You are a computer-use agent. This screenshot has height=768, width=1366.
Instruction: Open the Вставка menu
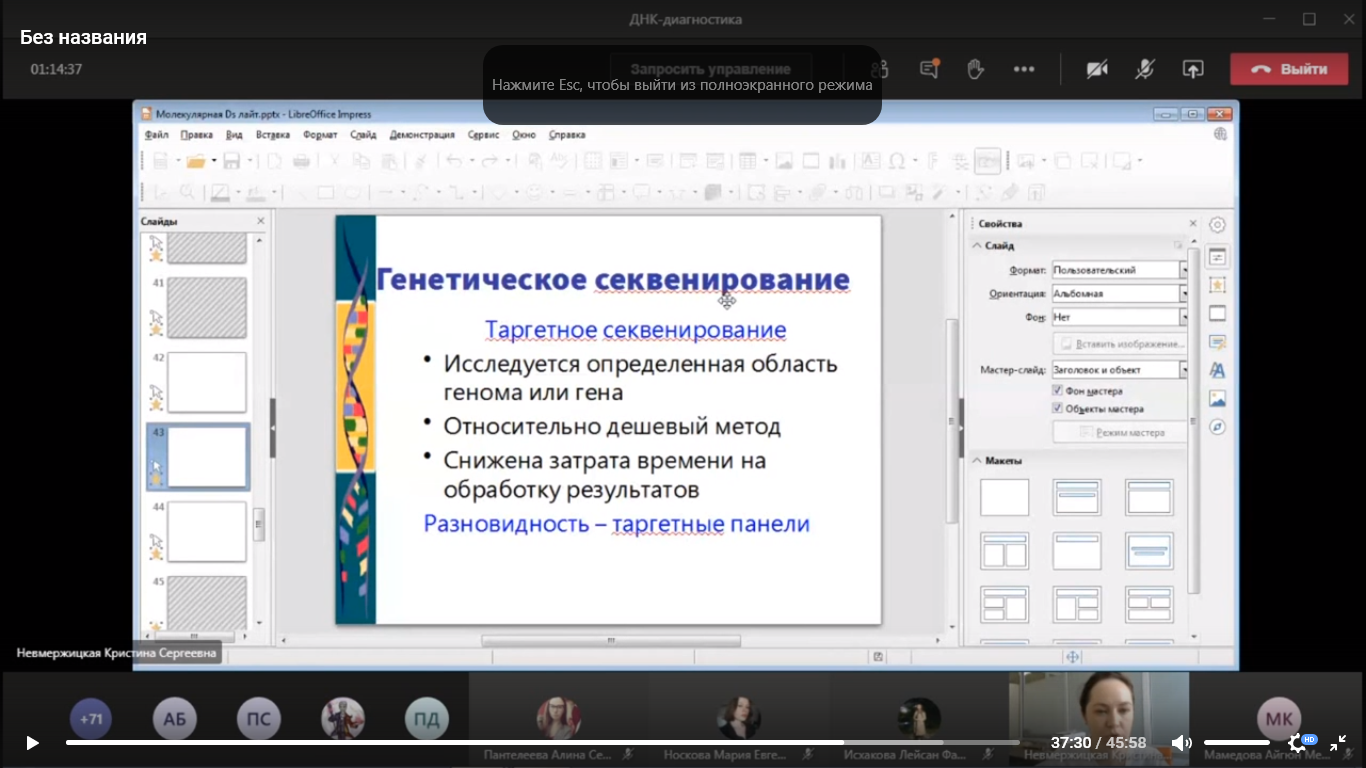273,134
